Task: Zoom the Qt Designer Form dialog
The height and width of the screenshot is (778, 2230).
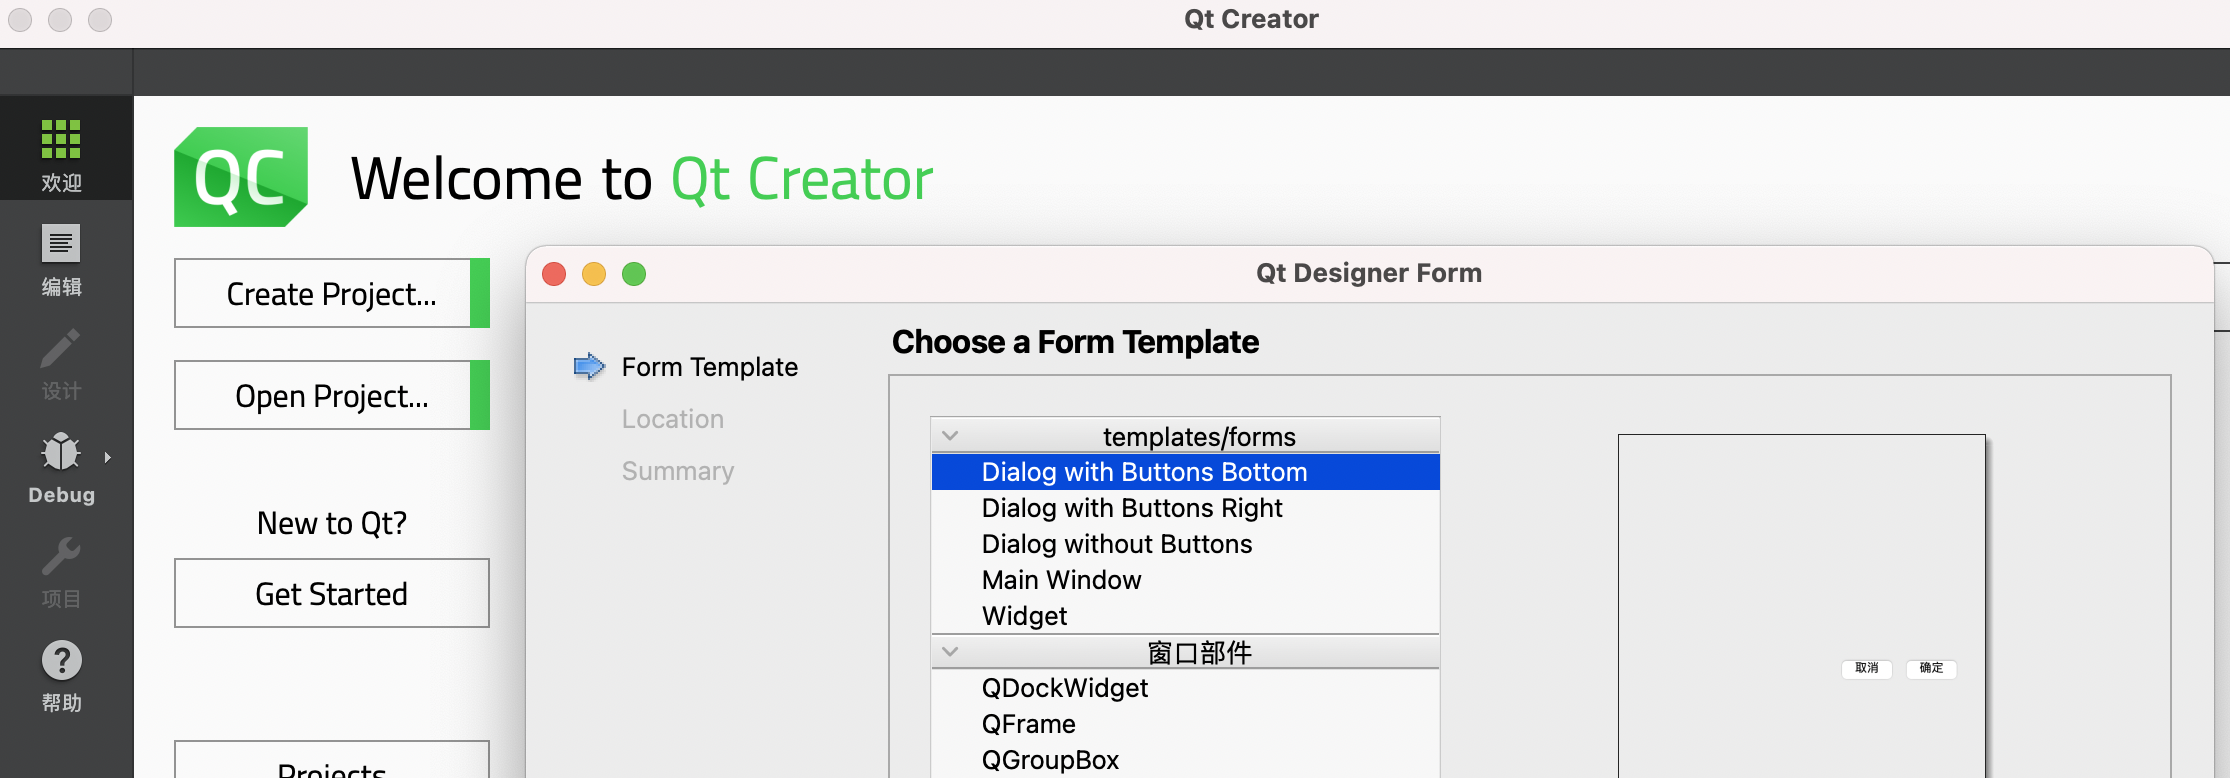Action: point(634,274)
